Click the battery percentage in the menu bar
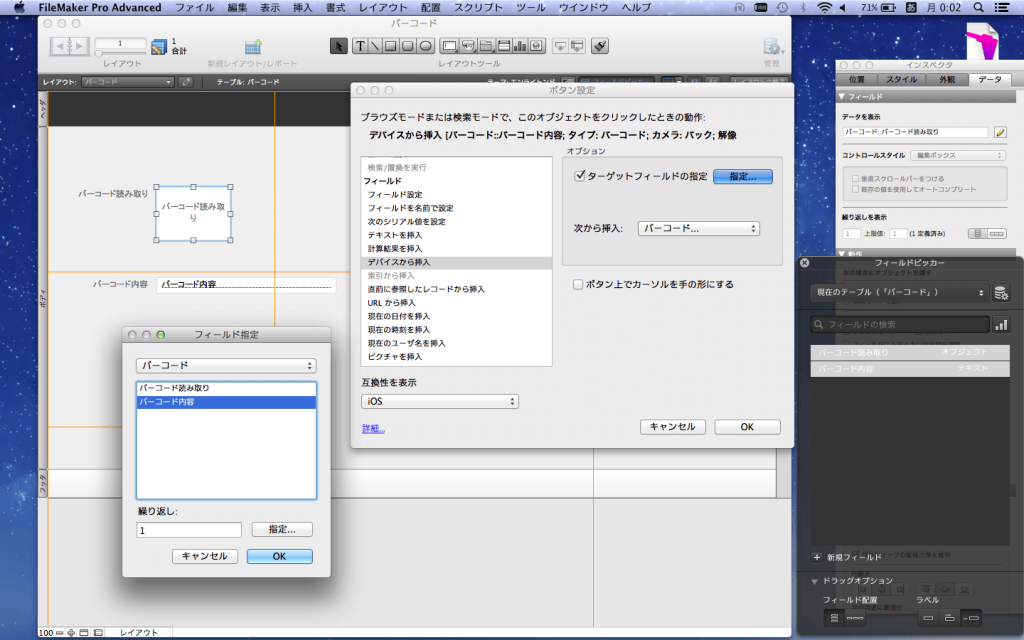Image resolution: width=1024 pixels, height=640 pixels. [x=869, y=7]
